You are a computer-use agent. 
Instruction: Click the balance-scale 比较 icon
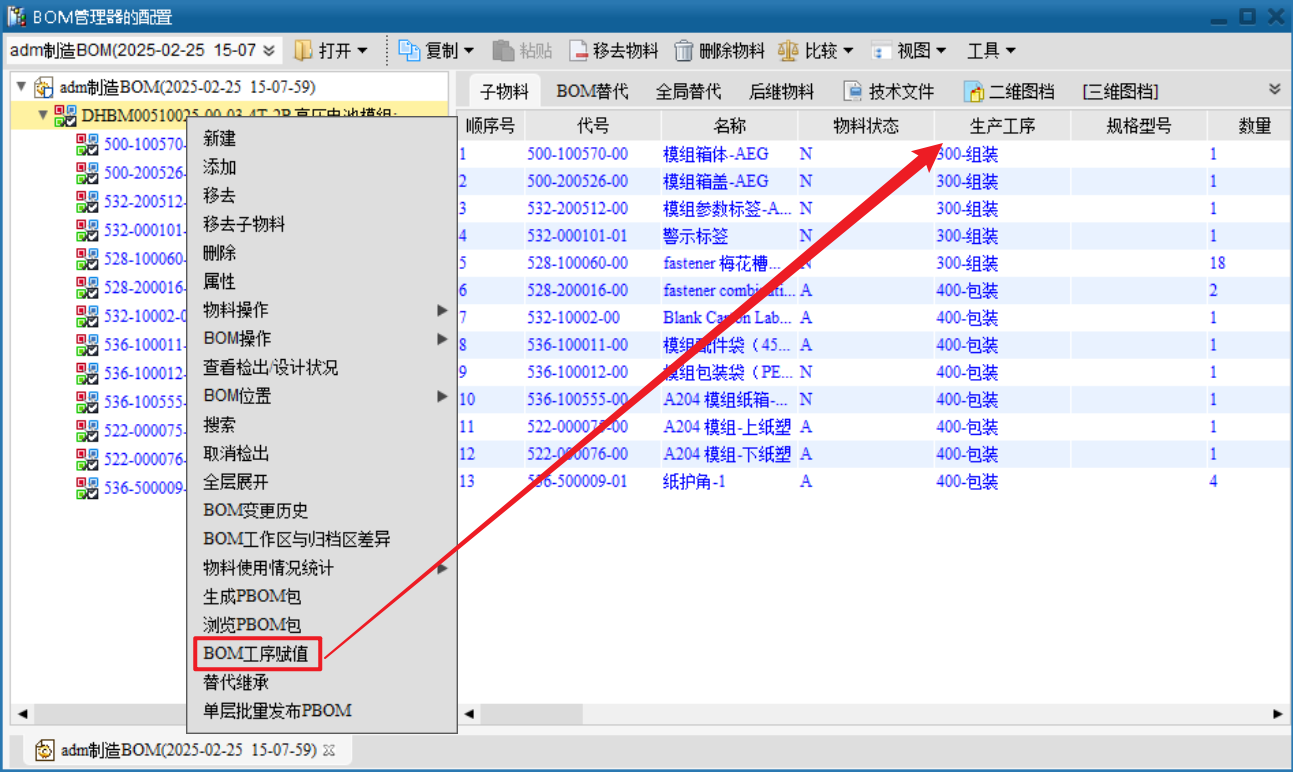[789, 50]
